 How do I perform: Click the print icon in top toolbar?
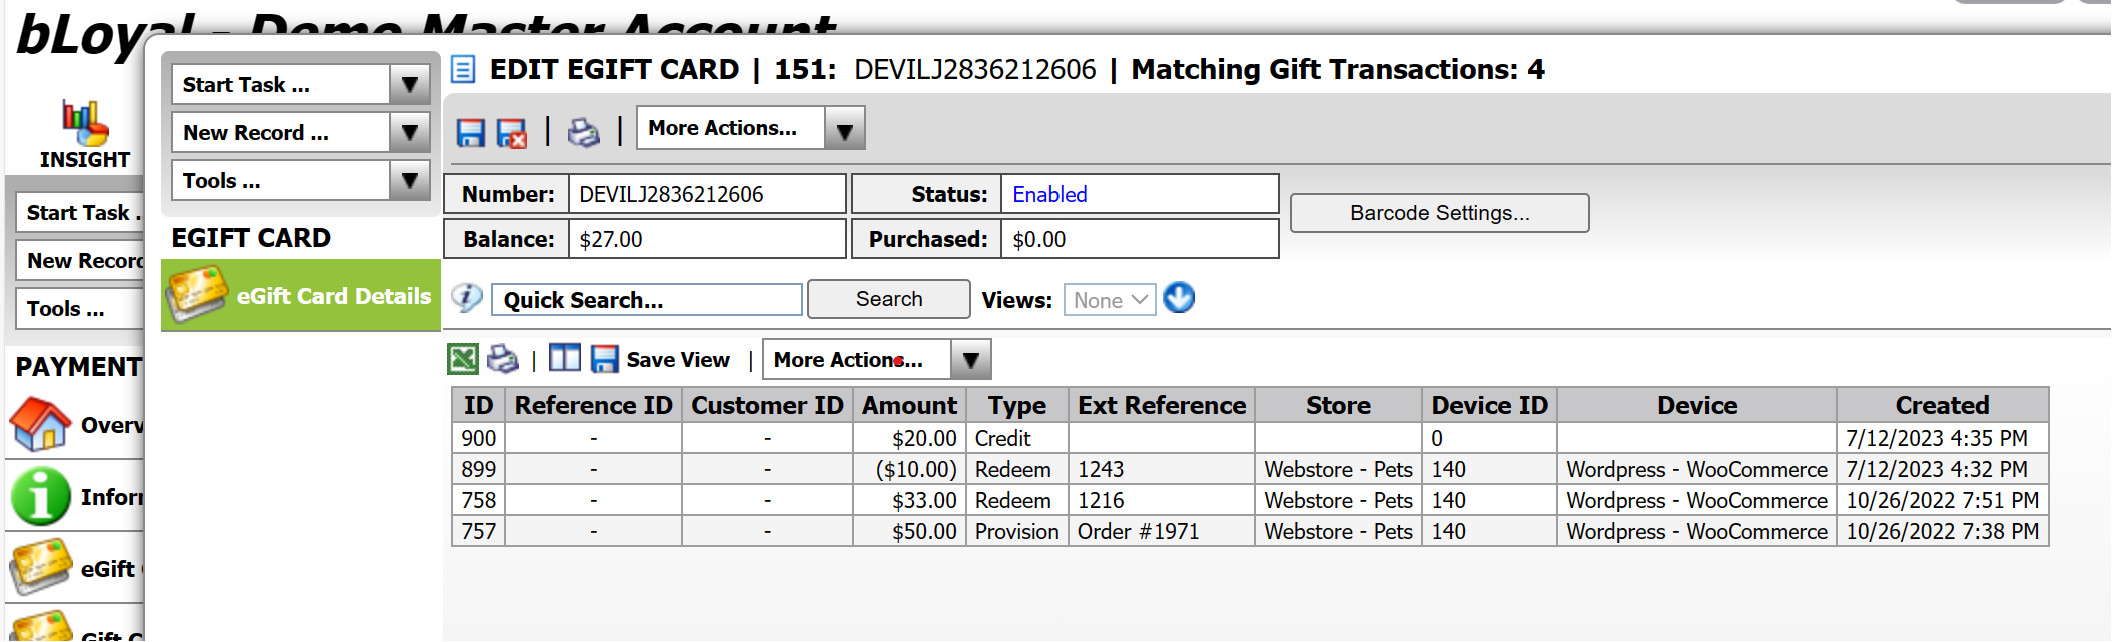pos(583,132)
